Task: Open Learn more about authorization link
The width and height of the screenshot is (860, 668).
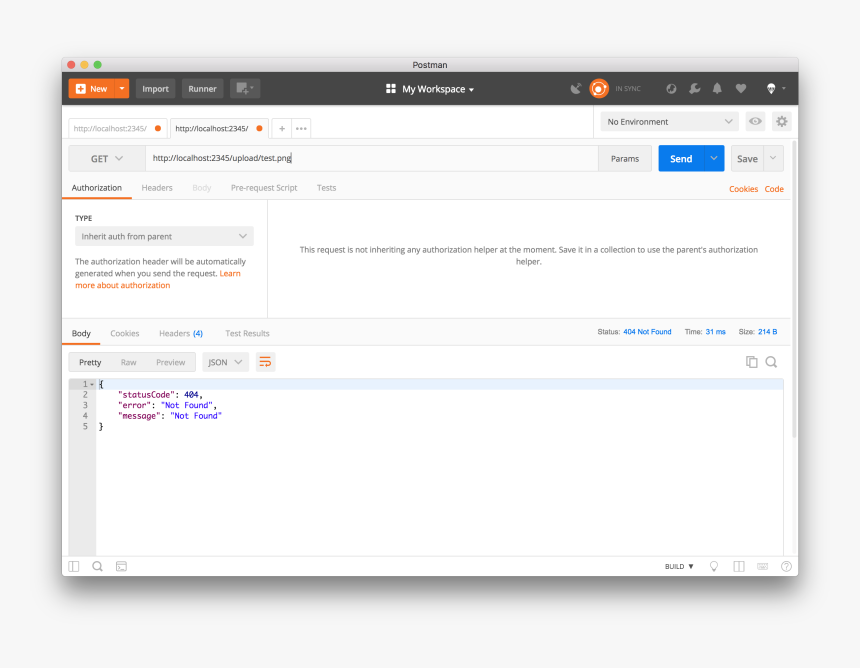Action: click(158, 279)
